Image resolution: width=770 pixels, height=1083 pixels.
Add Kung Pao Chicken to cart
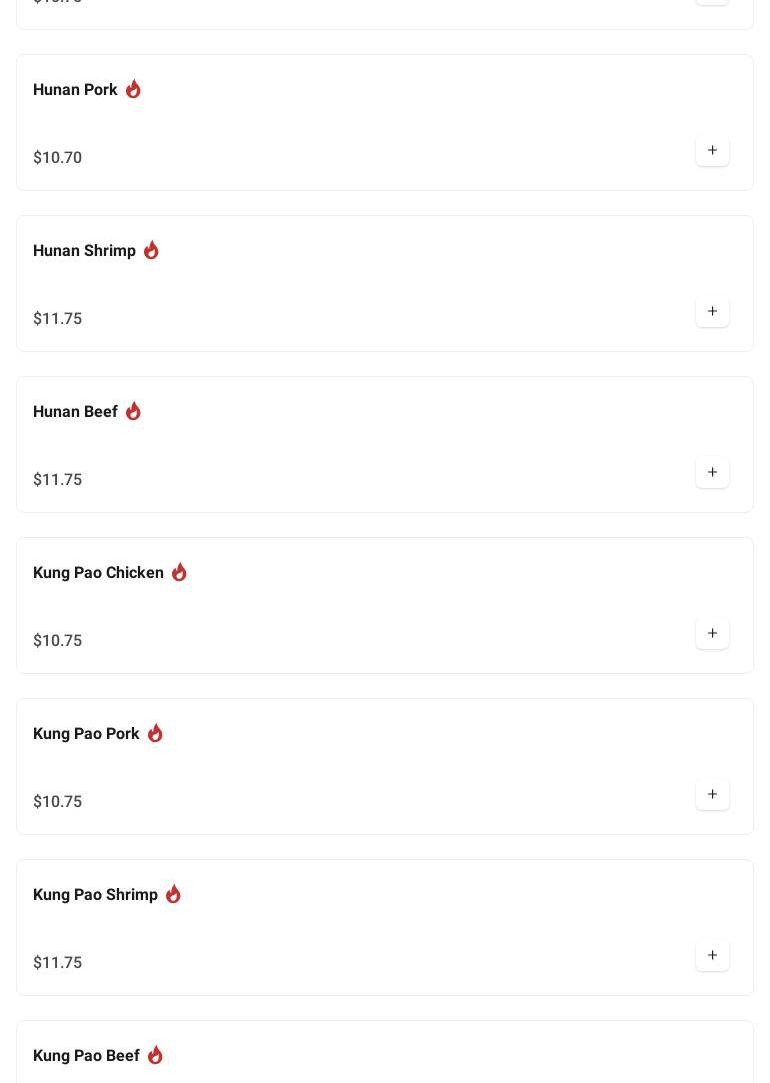(x=712, y=634)
